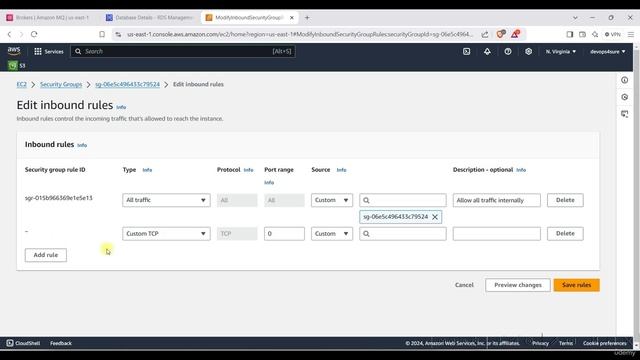Open the Services grid menu
The height and width of the screenshot is (360, 640).
[x=49, y=51]
